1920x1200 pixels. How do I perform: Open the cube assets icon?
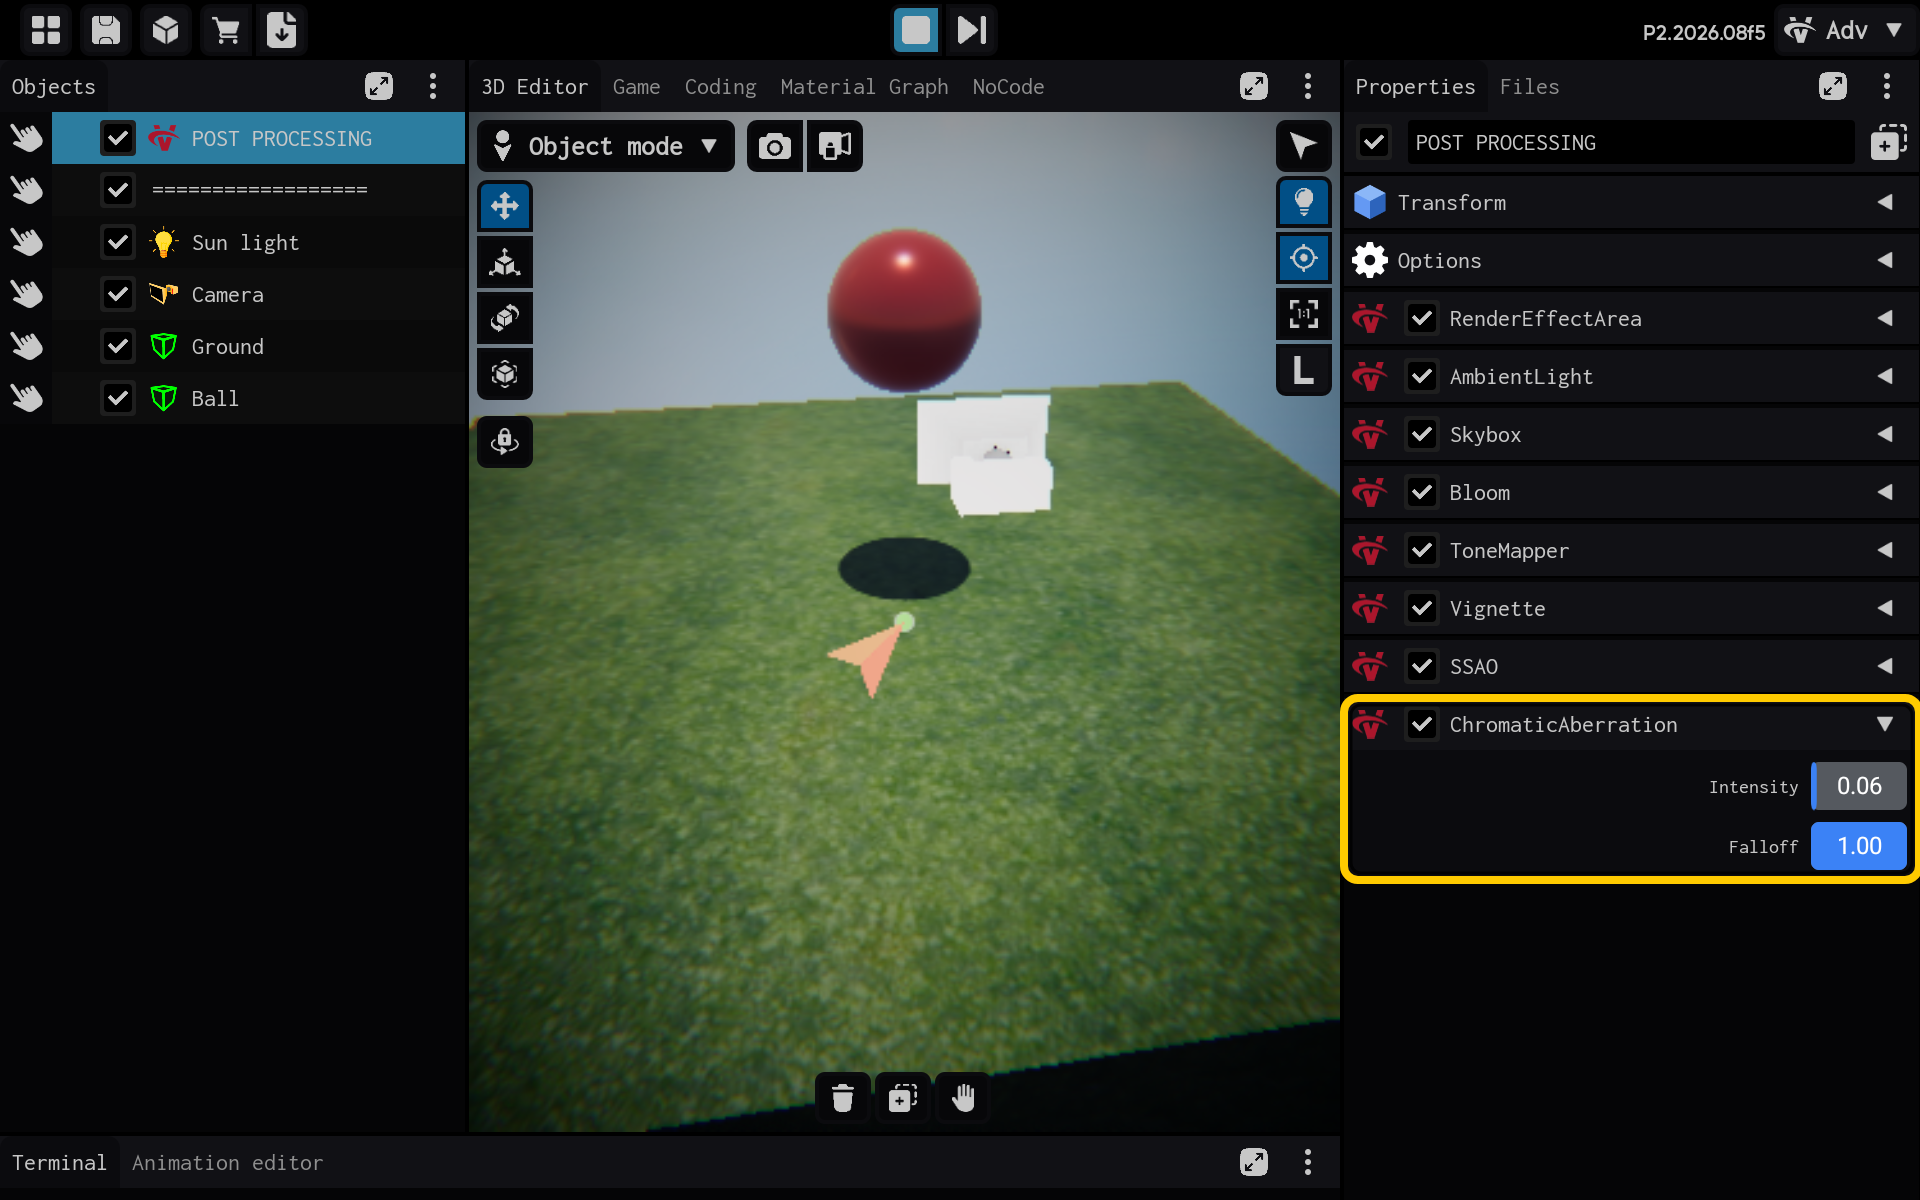166,30
